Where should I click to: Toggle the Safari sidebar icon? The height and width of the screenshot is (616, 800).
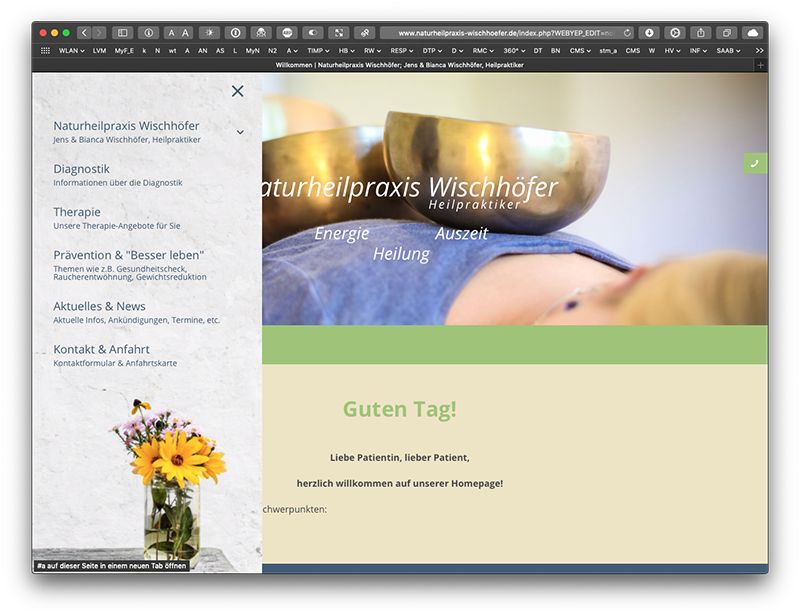(x=123, y=33)
